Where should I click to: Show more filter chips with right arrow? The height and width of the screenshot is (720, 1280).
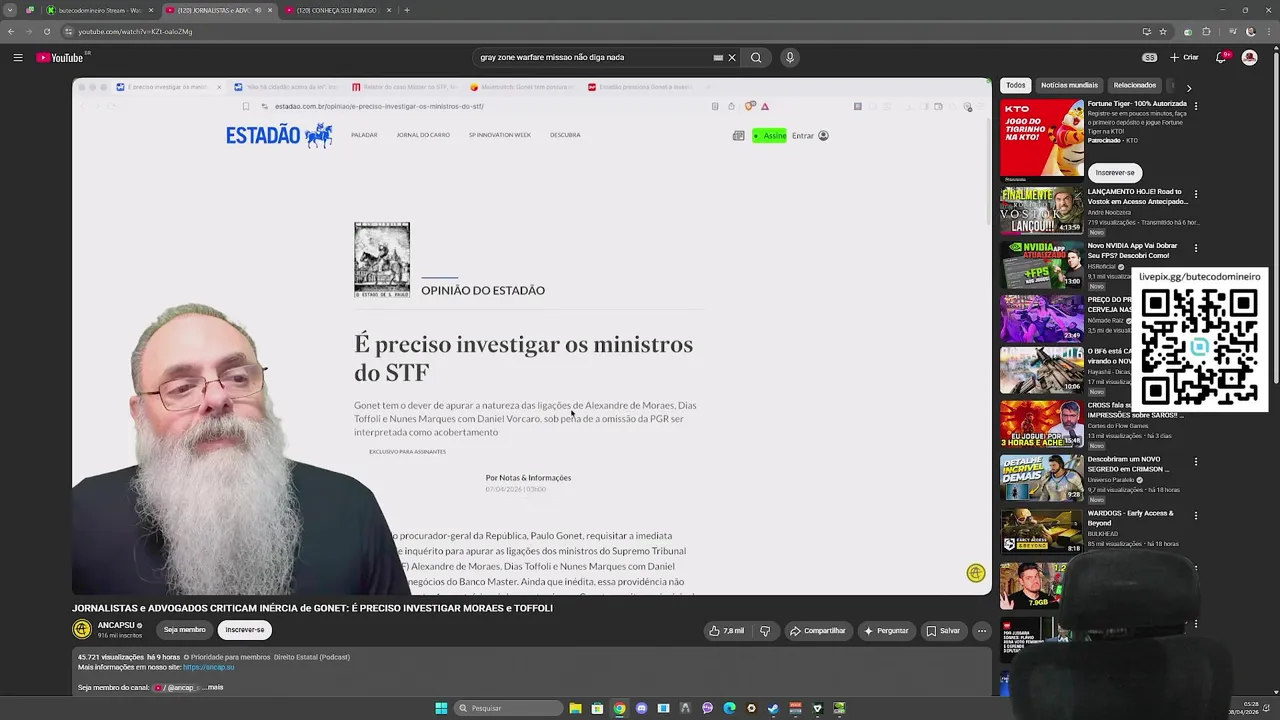tap(1189, 88)
